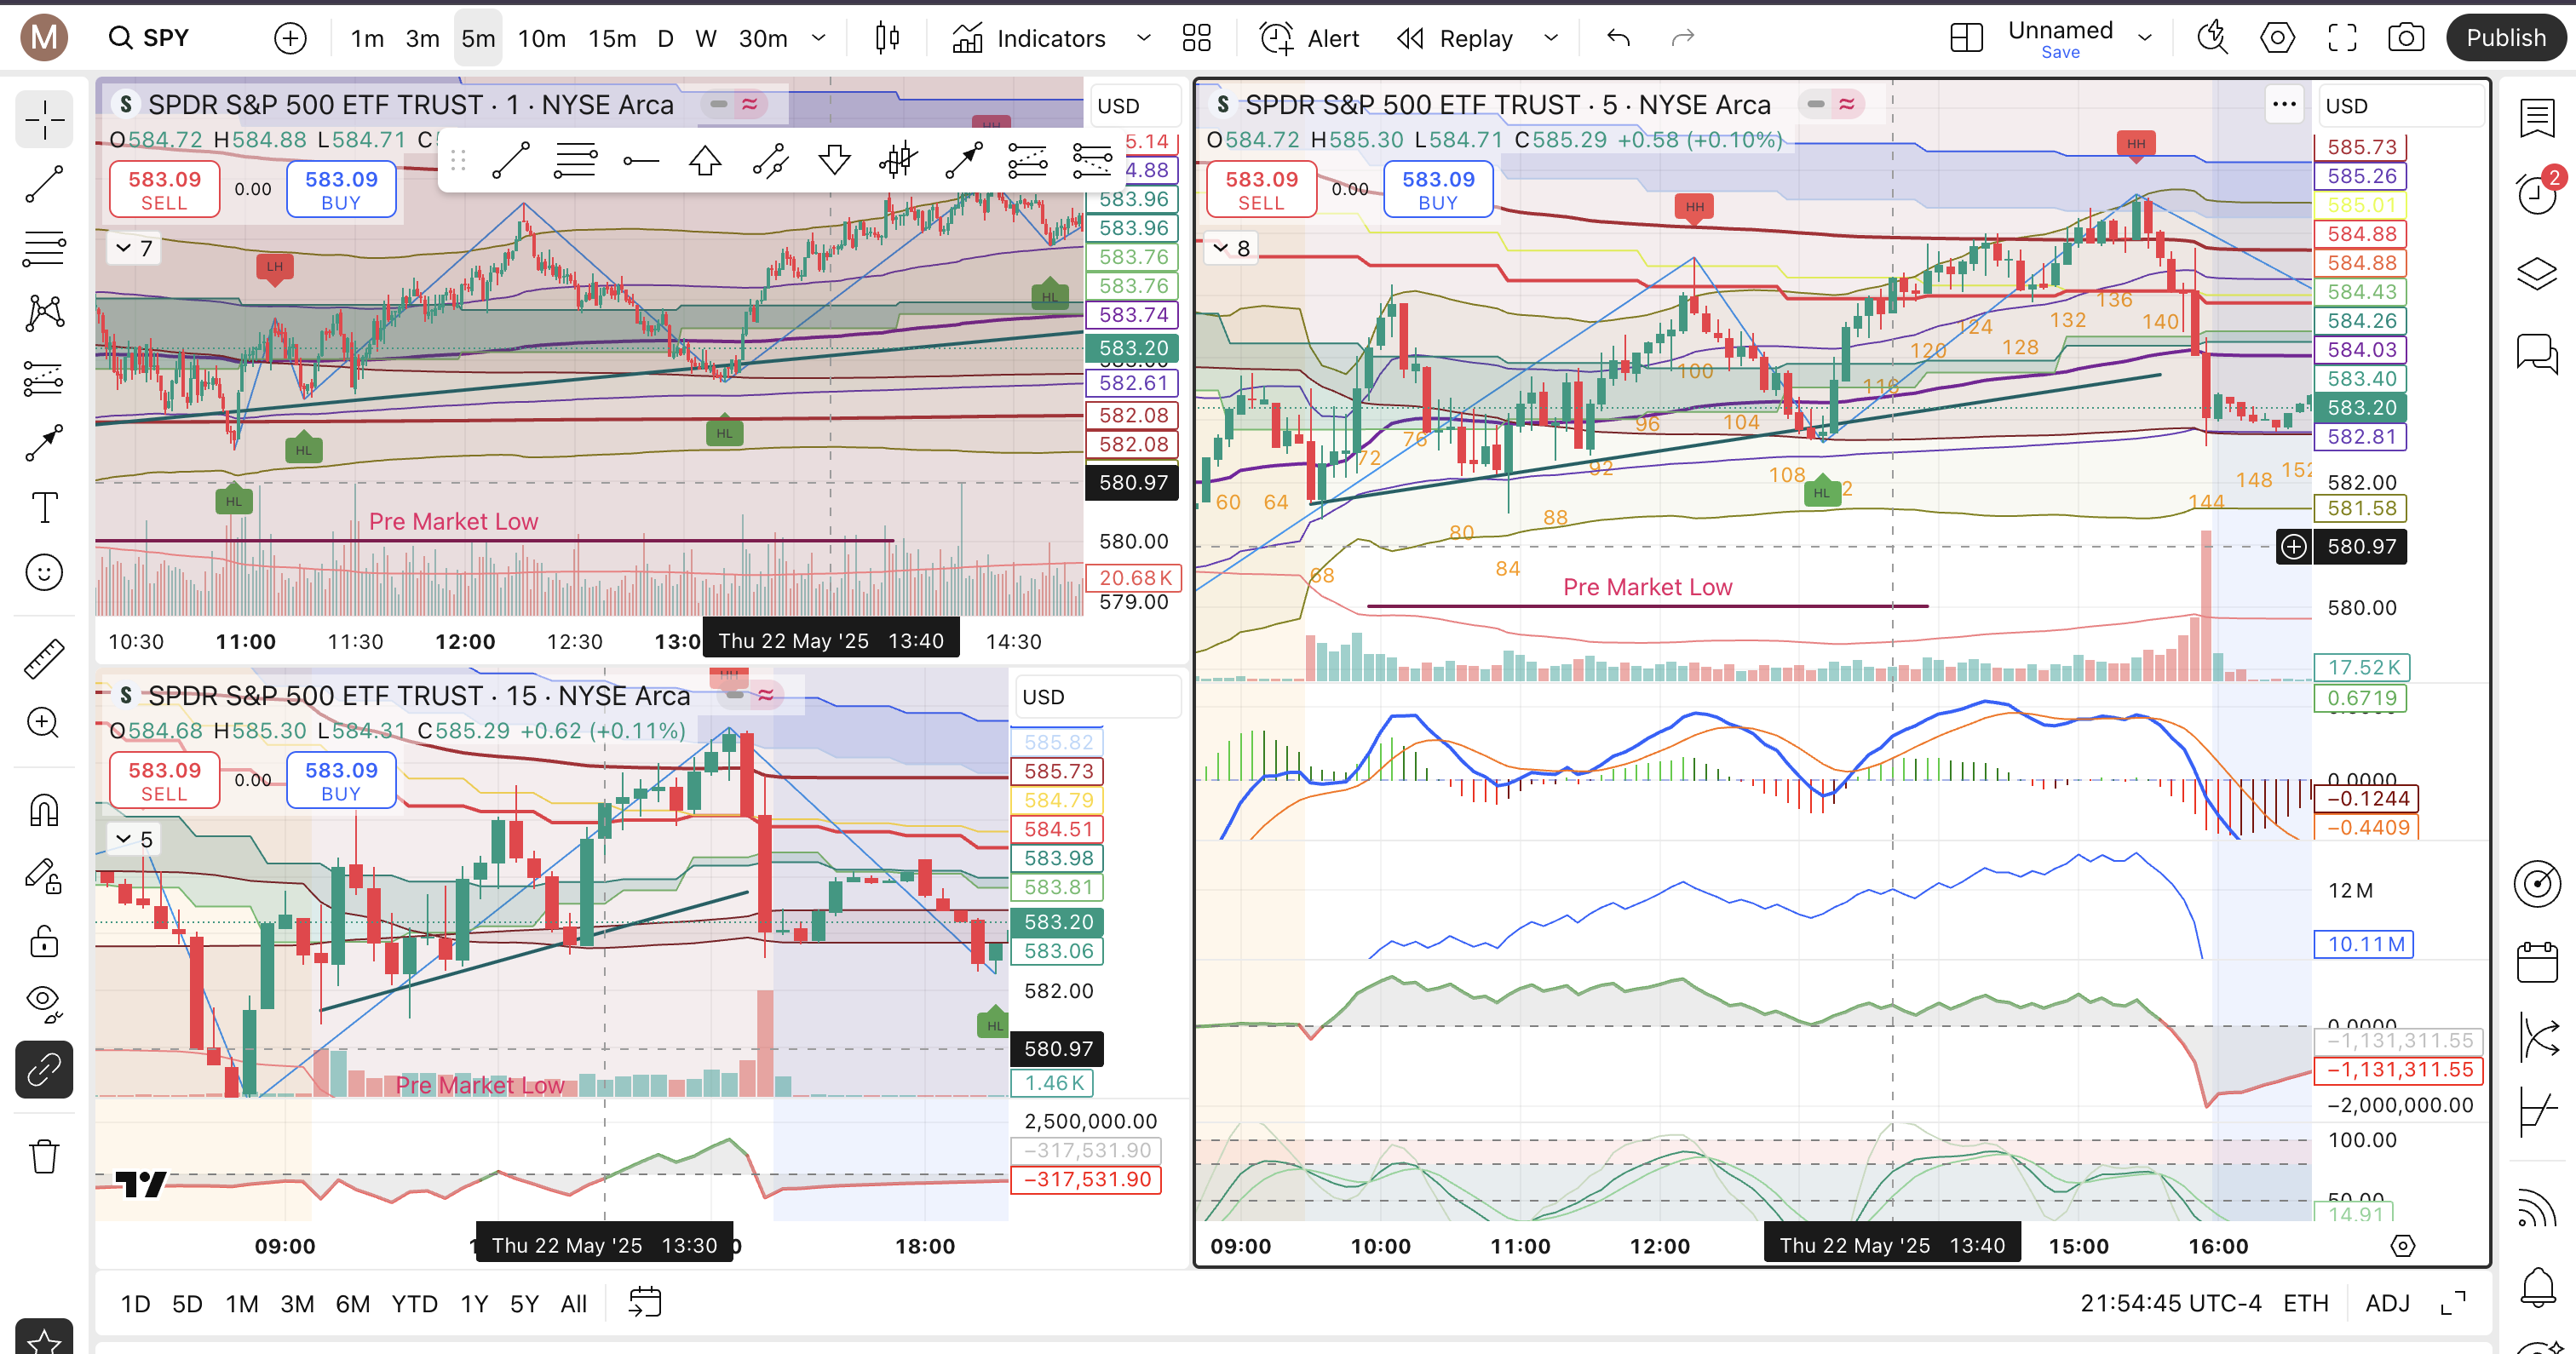
Task: Open the Indicators favorites dropdown arrow
Action: pos(1143,38)
